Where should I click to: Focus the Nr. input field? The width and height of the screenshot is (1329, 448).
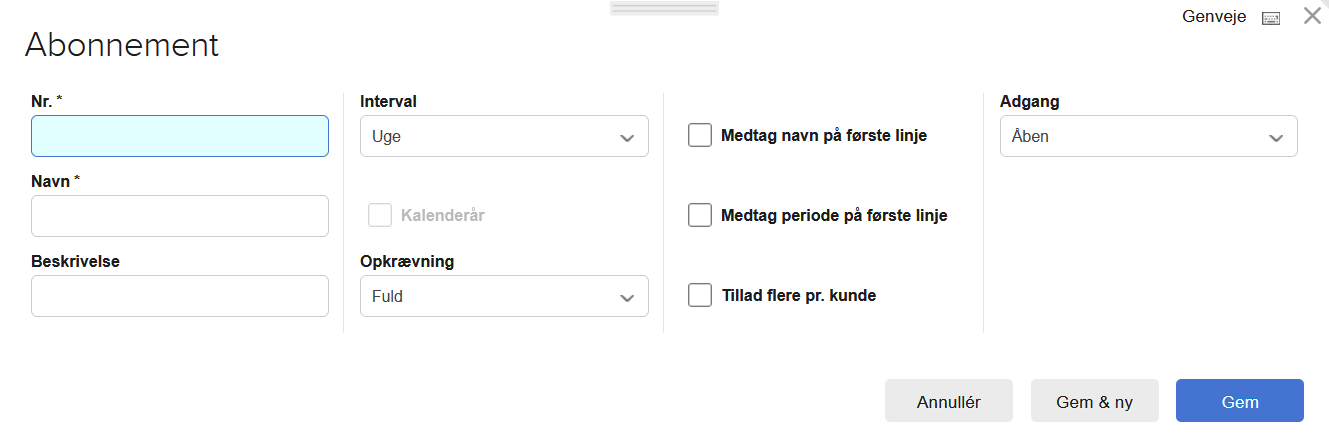[180, 136]
